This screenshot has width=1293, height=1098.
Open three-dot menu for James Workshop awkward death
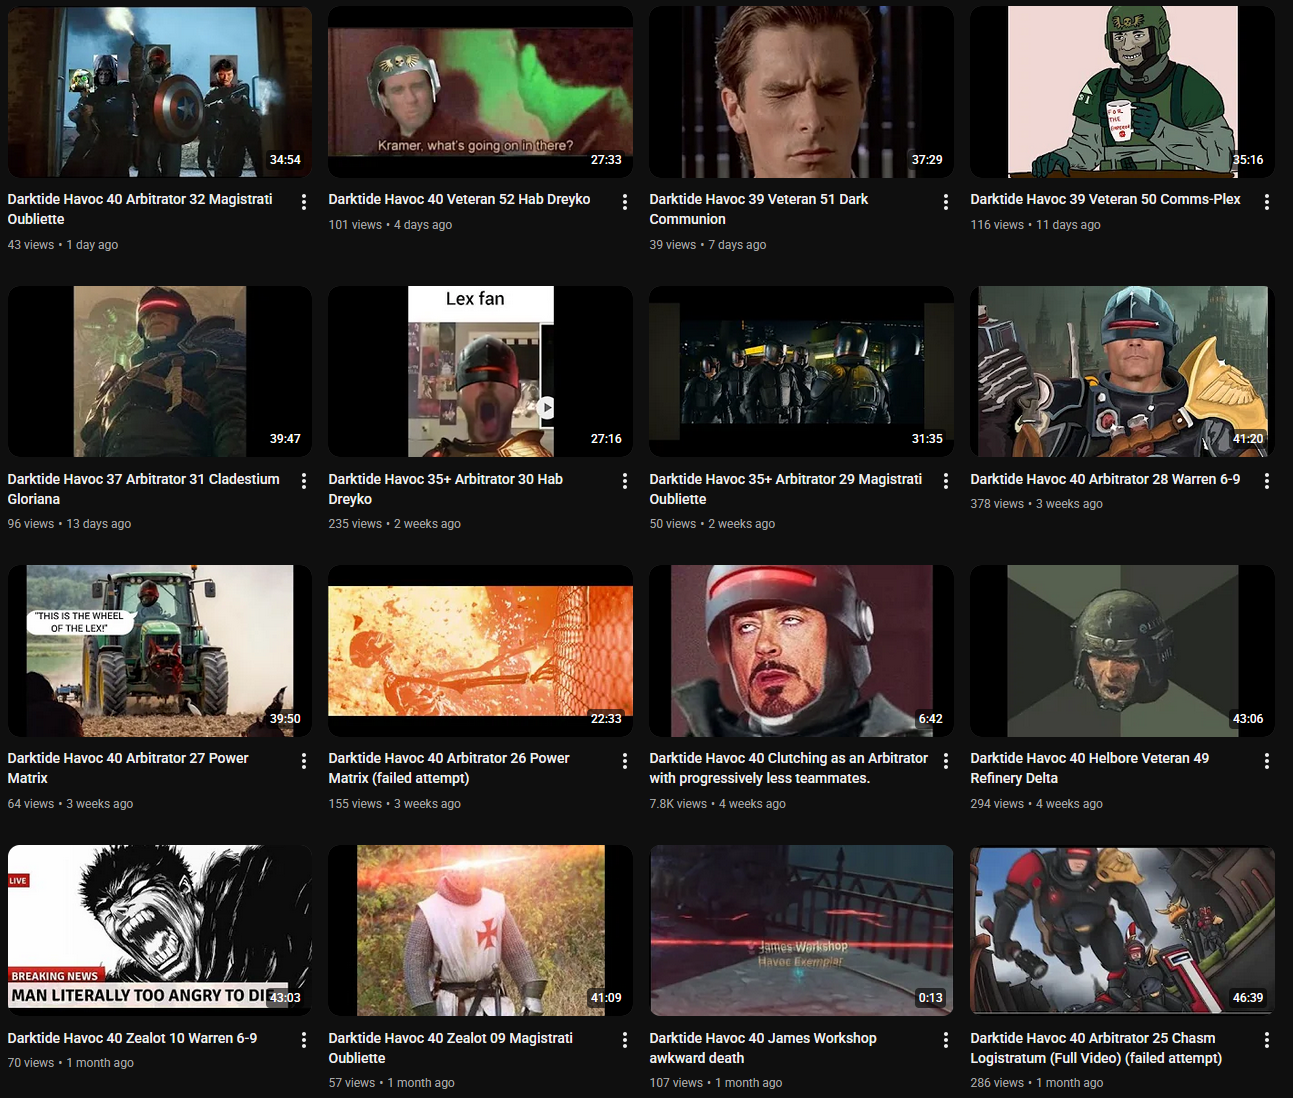[946, 1040]
